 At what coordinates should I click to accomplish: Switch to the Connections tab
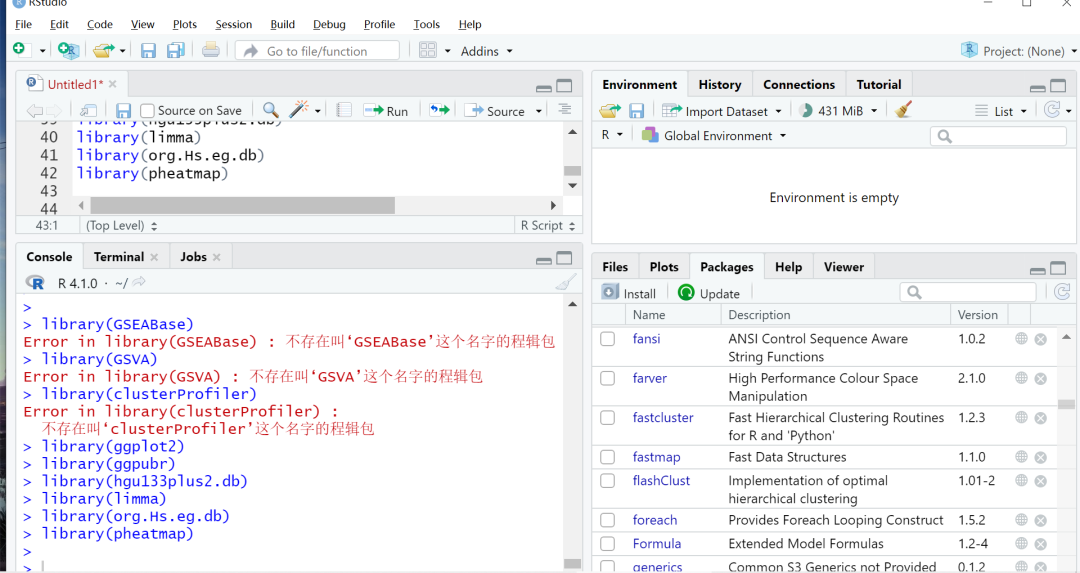(x=798, y=84)
